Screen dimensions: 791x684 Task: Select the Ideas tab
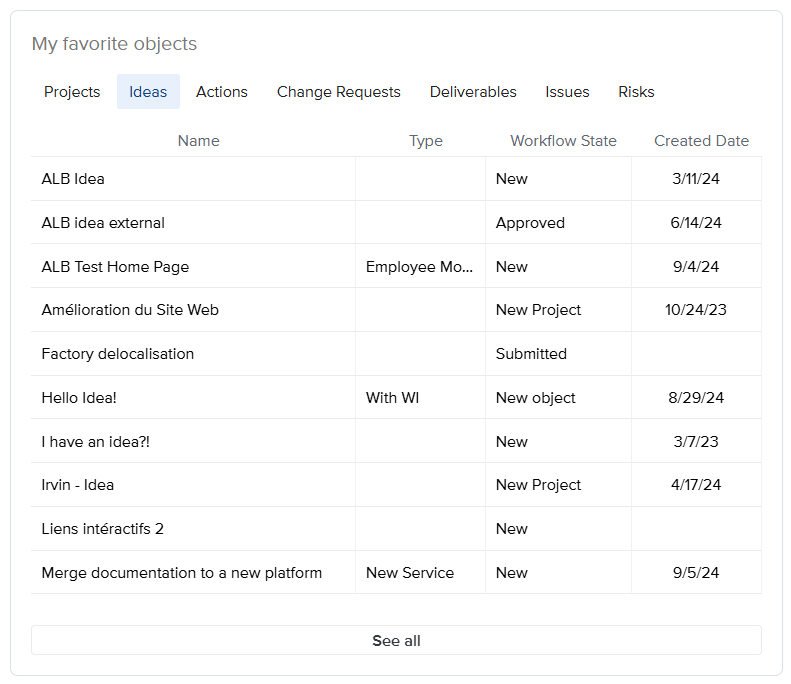point(148,92)
